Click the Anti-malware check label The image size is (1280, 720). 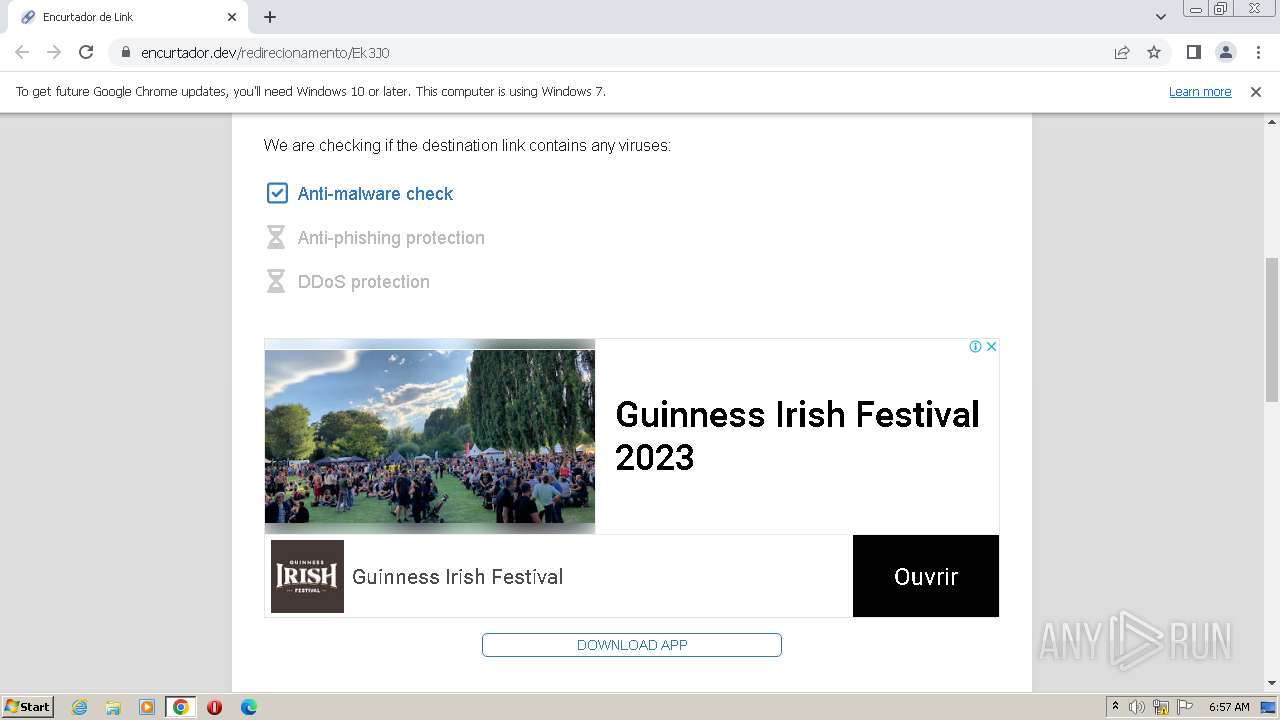[375, 194]
